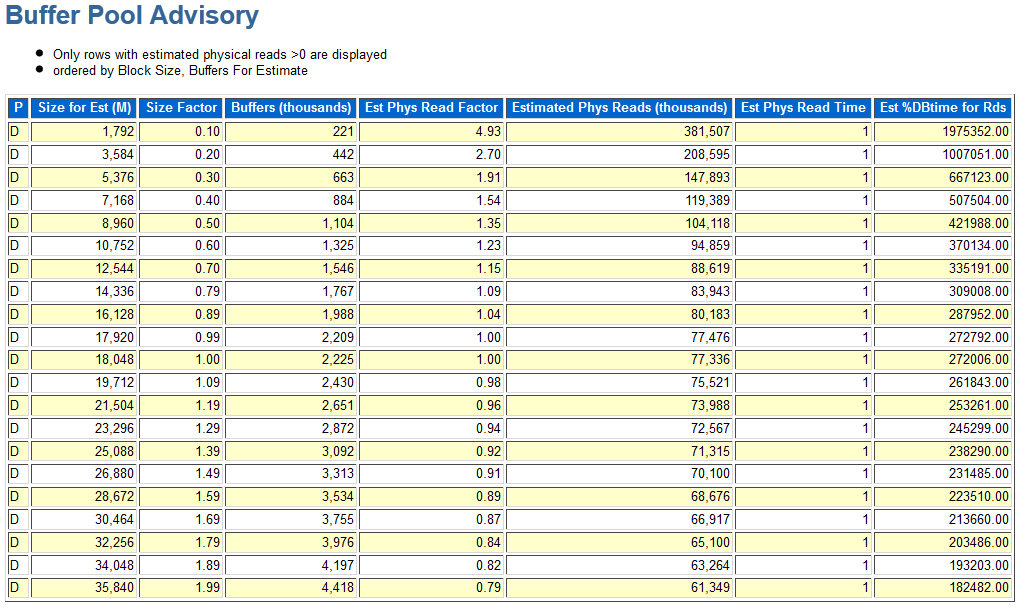Select the DBtime value 182482.00
This screenshot has width=1025, height=612.
click(943, 586)
